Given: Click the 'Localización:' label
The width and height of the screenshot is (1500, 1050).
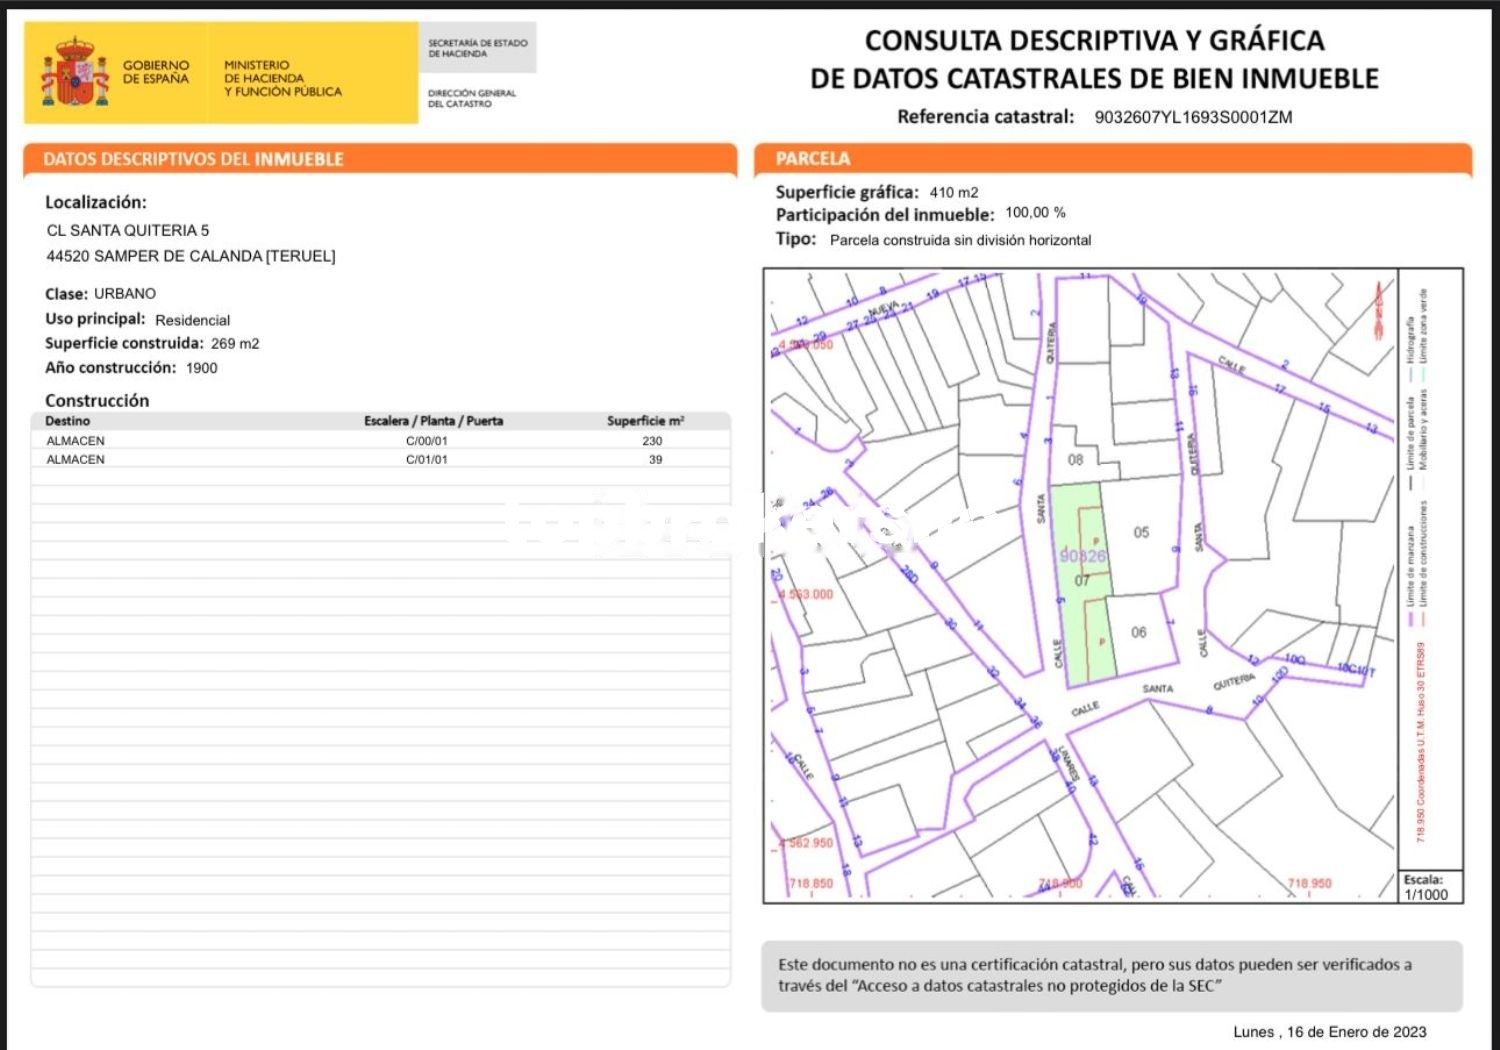Looking at the screenshot, I should tap(96, 202).
